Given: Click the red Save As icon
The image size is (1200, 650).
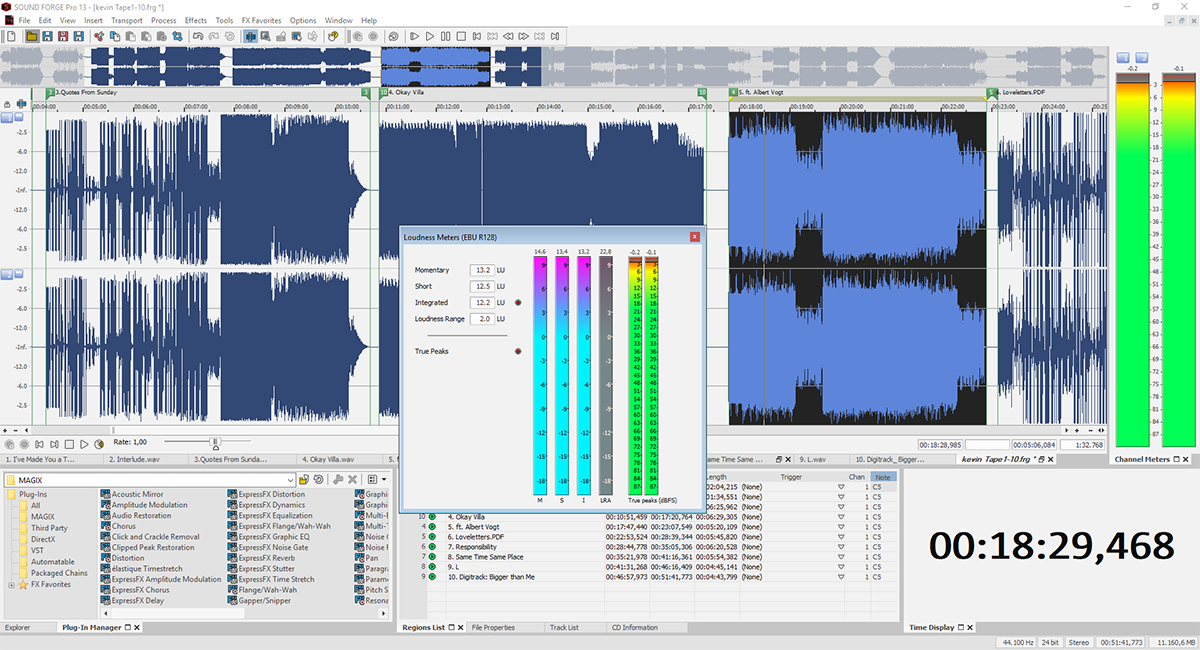Looking at the screenshot, I should [x=63, y=36].
